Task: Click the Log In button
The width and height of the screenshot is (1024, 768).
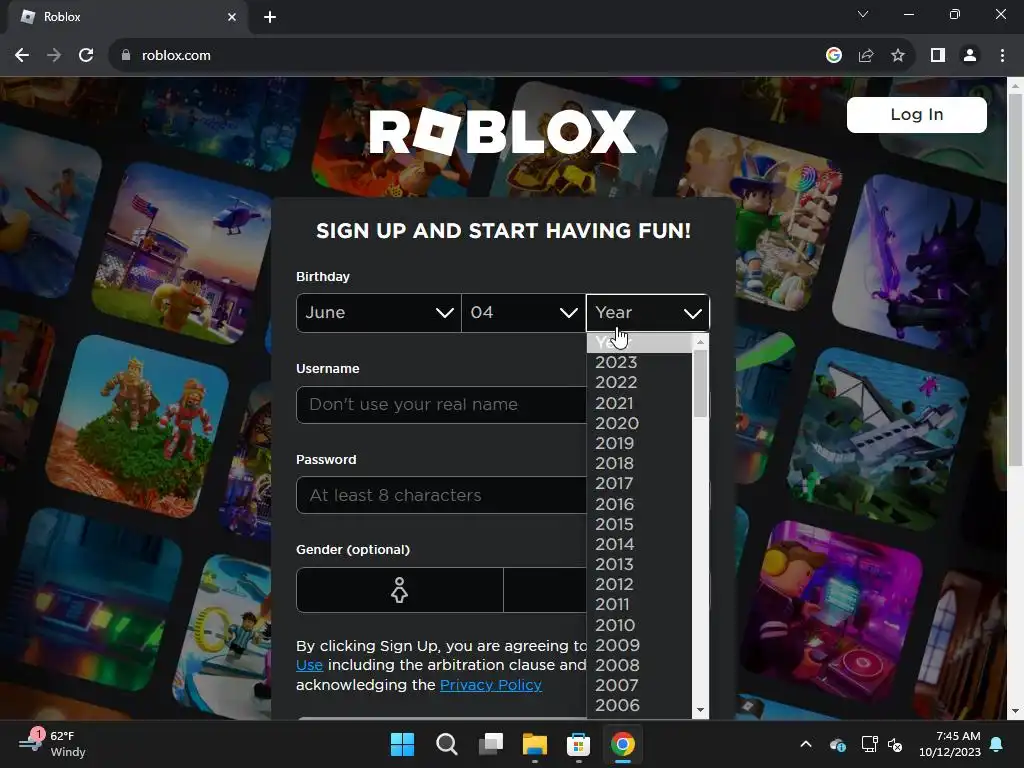Action: click(x=916, y=115)
